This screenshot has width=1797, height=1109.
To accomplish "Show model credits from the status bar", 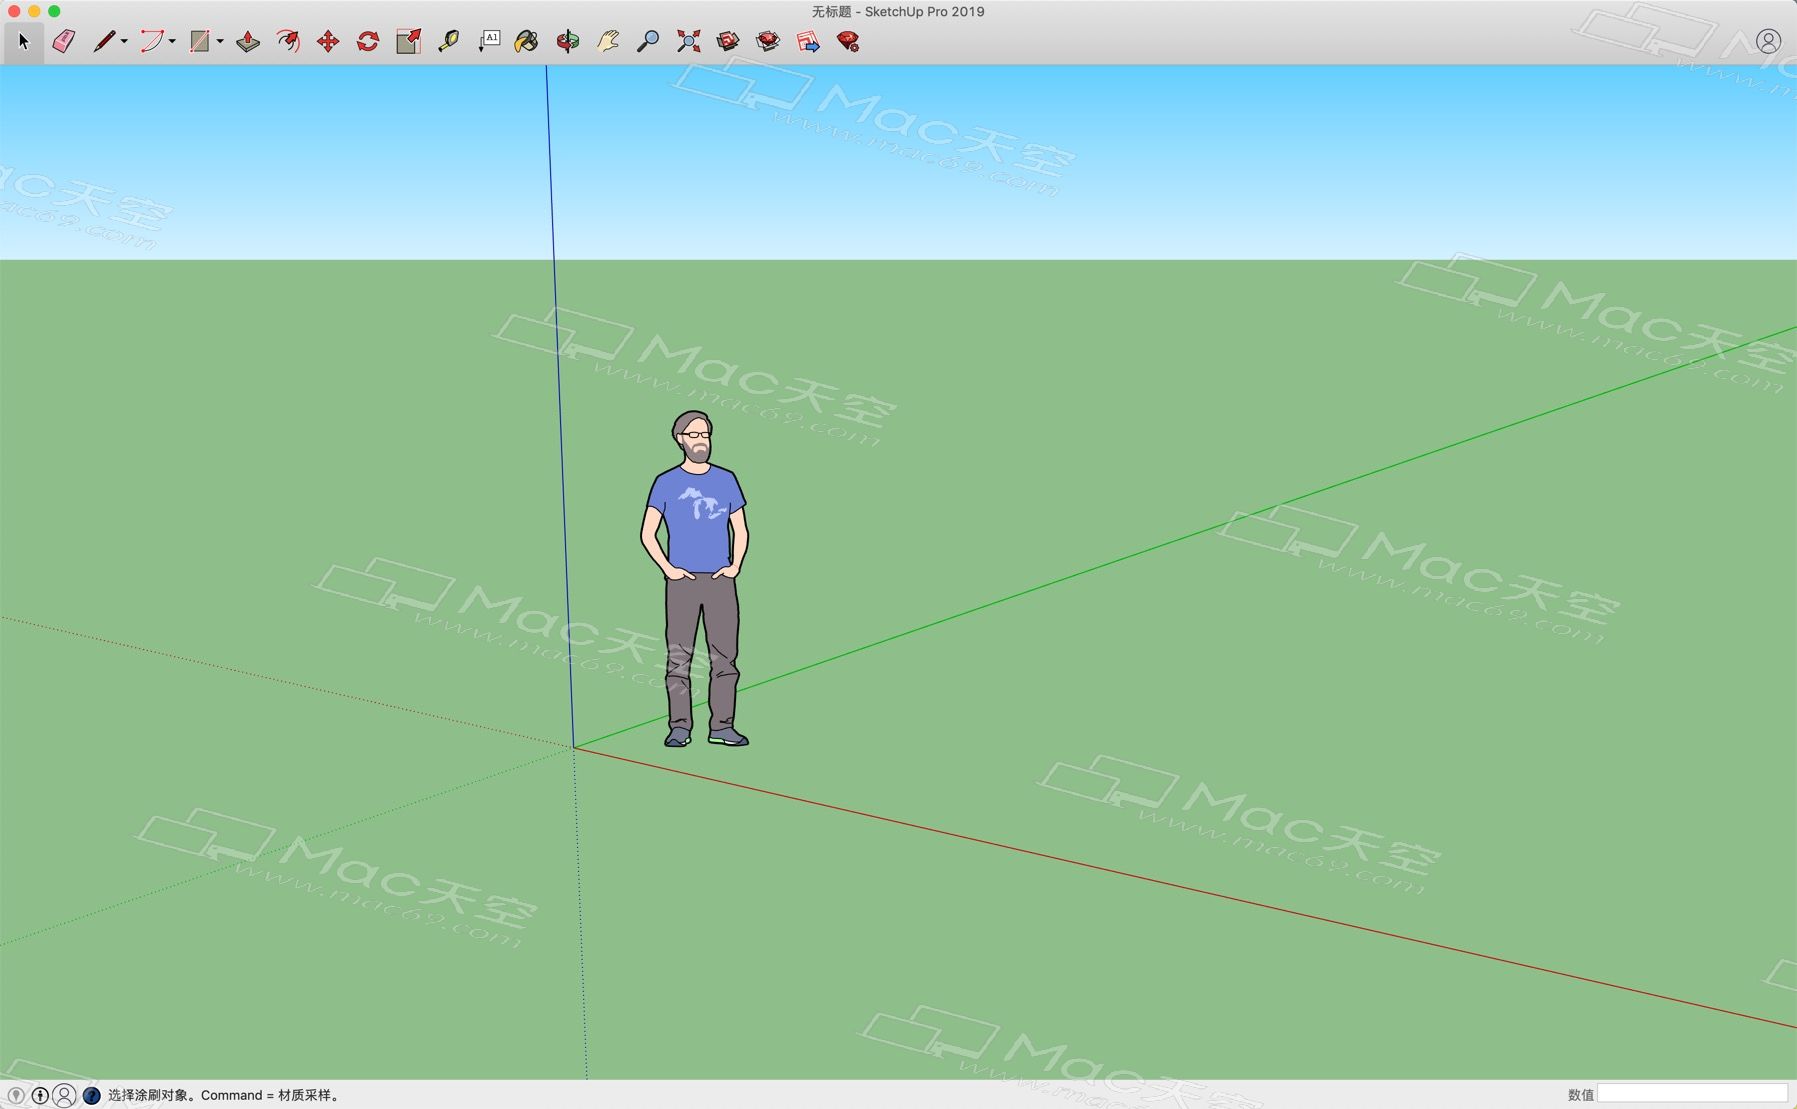I will coord(40,1096).
